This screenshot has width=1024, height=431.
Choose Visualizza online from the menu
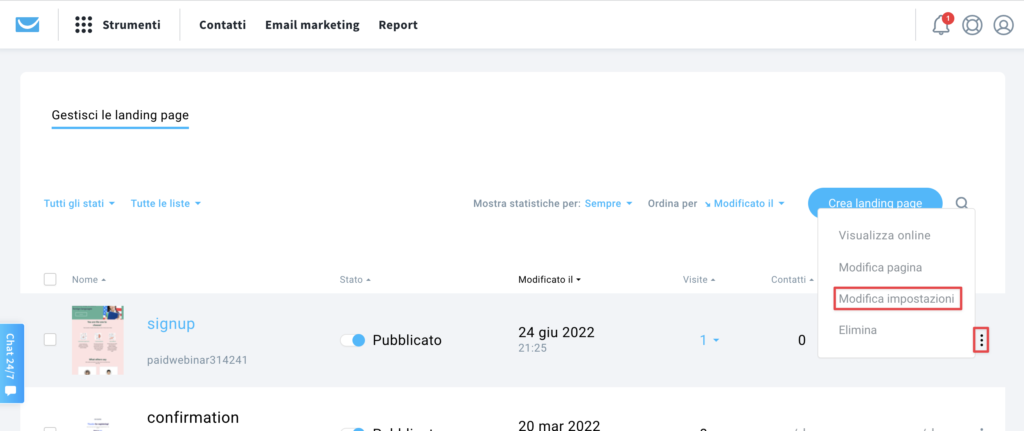click(884, 235)
